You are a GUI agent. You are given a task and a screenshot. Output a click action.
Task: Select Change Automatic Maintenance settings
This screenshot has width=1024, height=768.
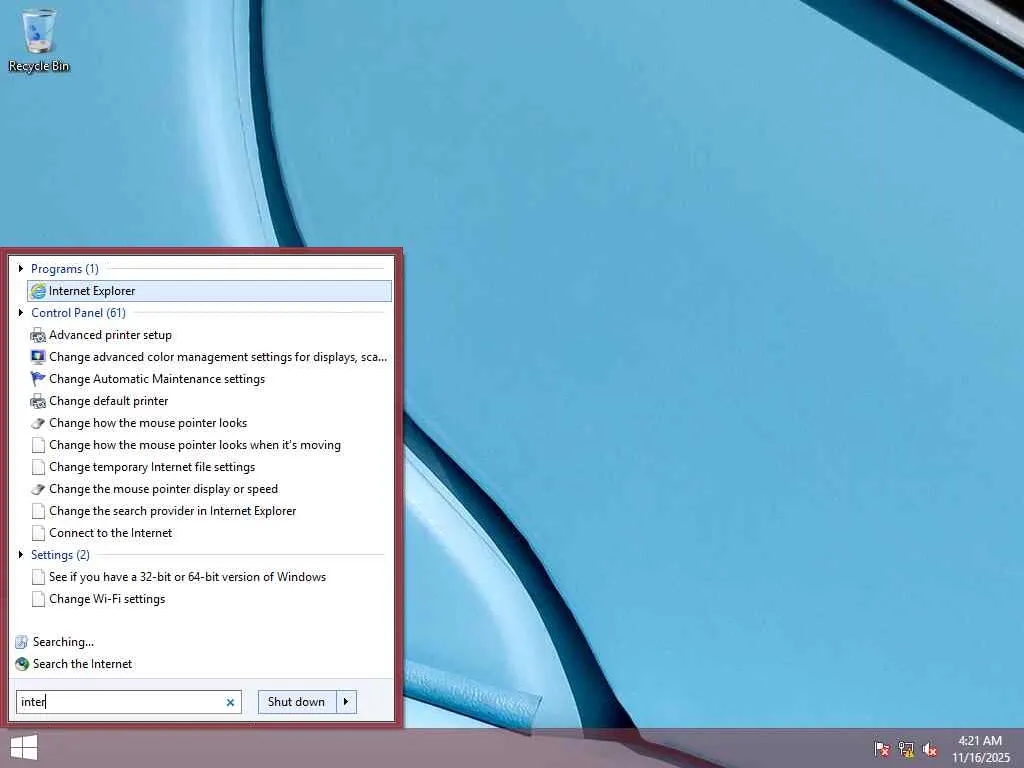pos(209,379)
